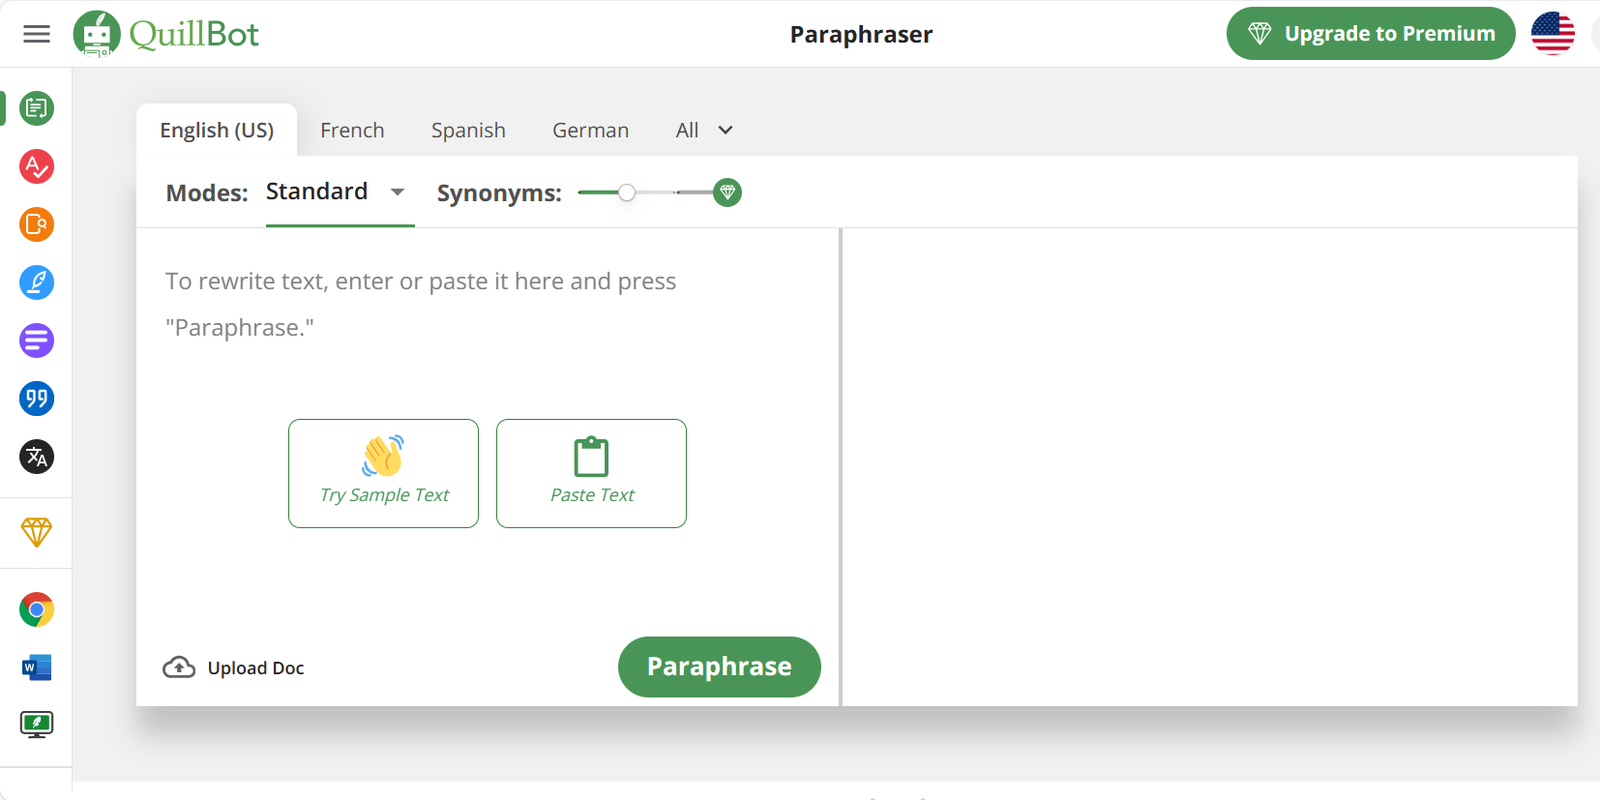Open QuillBot for Word icon
The height and width of the screenshot is (800, 1600).
click(x=37, y=667)
